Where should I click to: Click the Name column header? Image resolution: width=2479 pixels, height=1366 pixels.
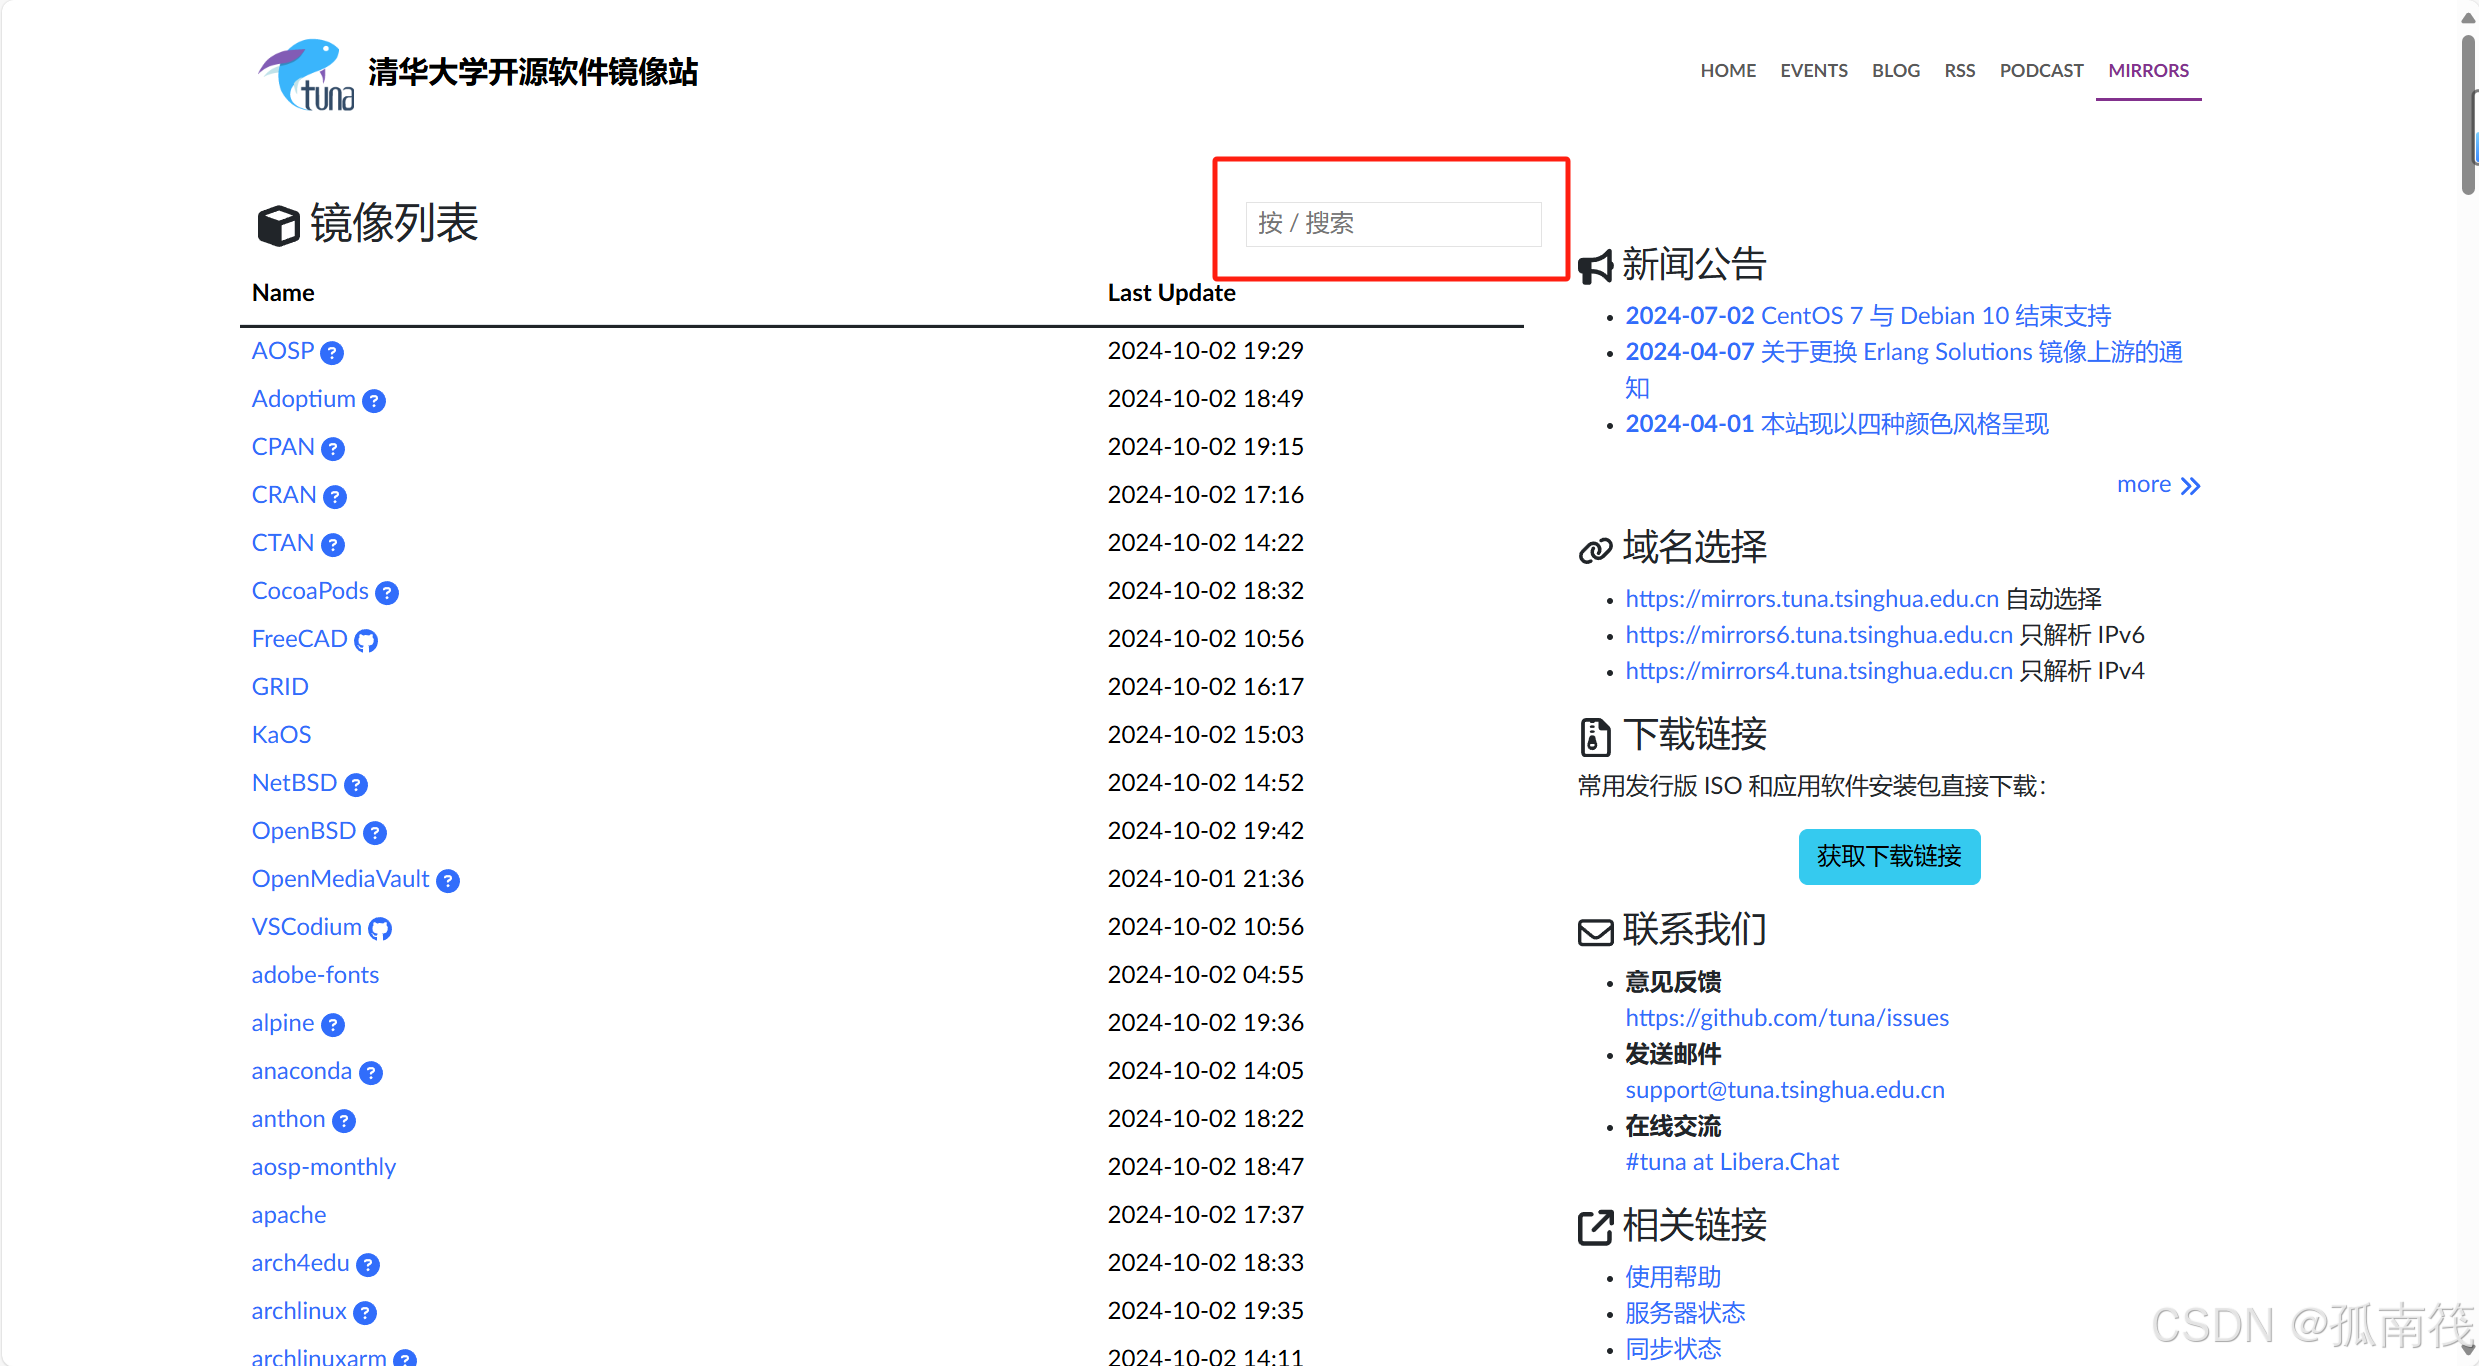tap(283, 293)
